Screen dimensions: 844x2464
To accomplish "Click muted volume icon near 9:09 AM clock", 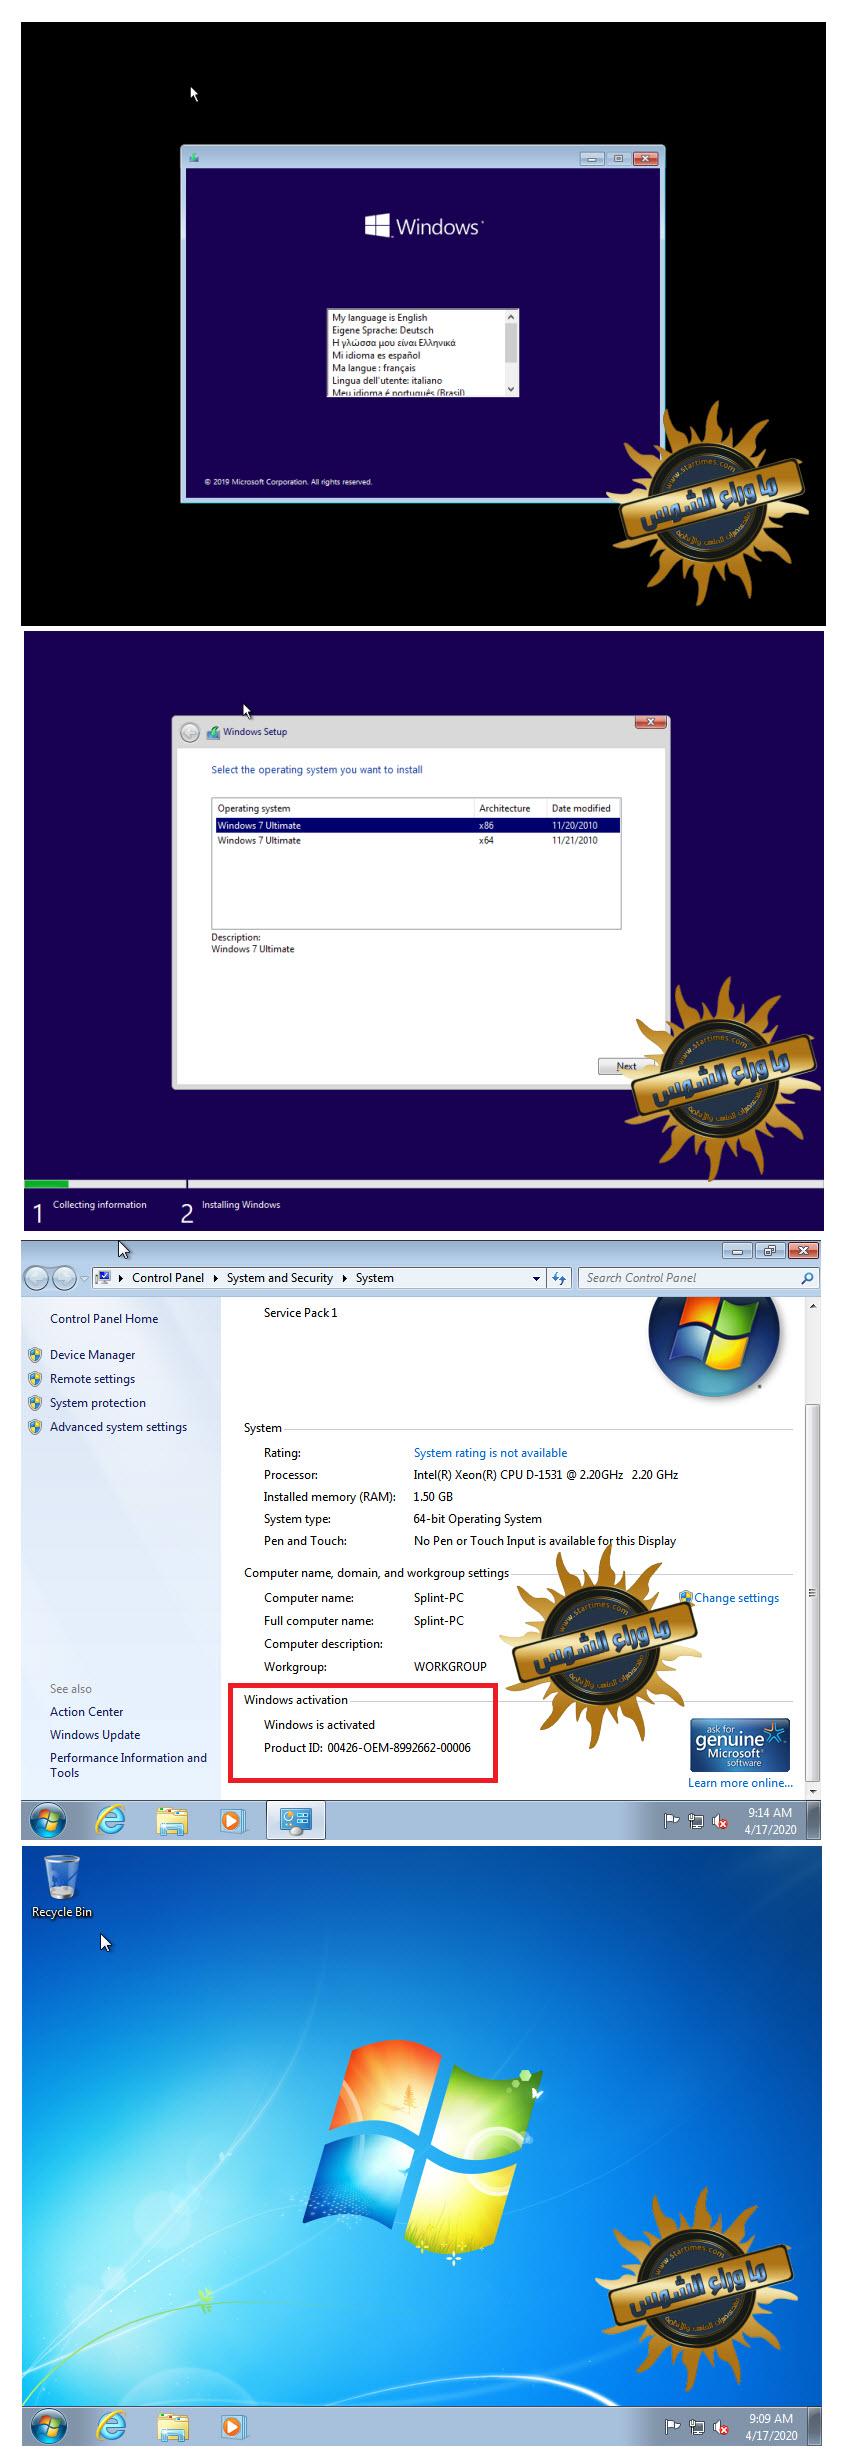I will coord(720,2427).
